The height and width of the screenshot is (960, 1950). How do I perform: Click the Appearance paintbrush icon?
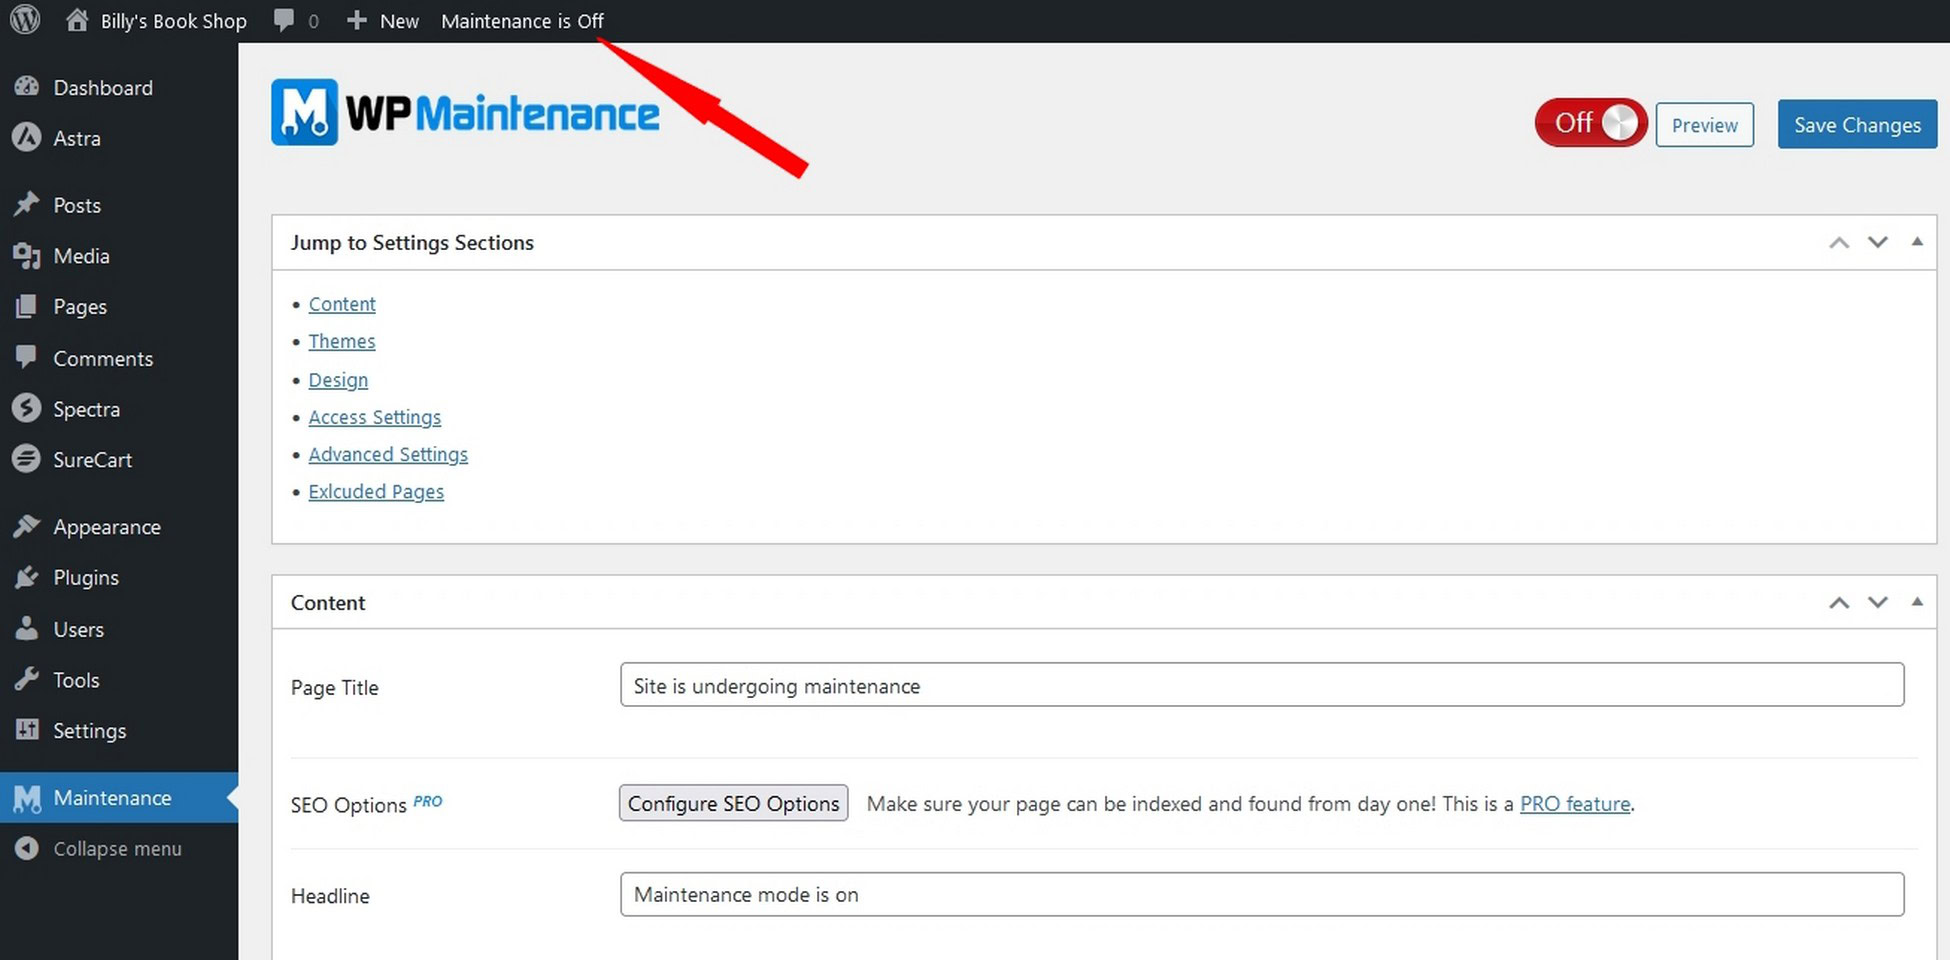pos(27,527)
